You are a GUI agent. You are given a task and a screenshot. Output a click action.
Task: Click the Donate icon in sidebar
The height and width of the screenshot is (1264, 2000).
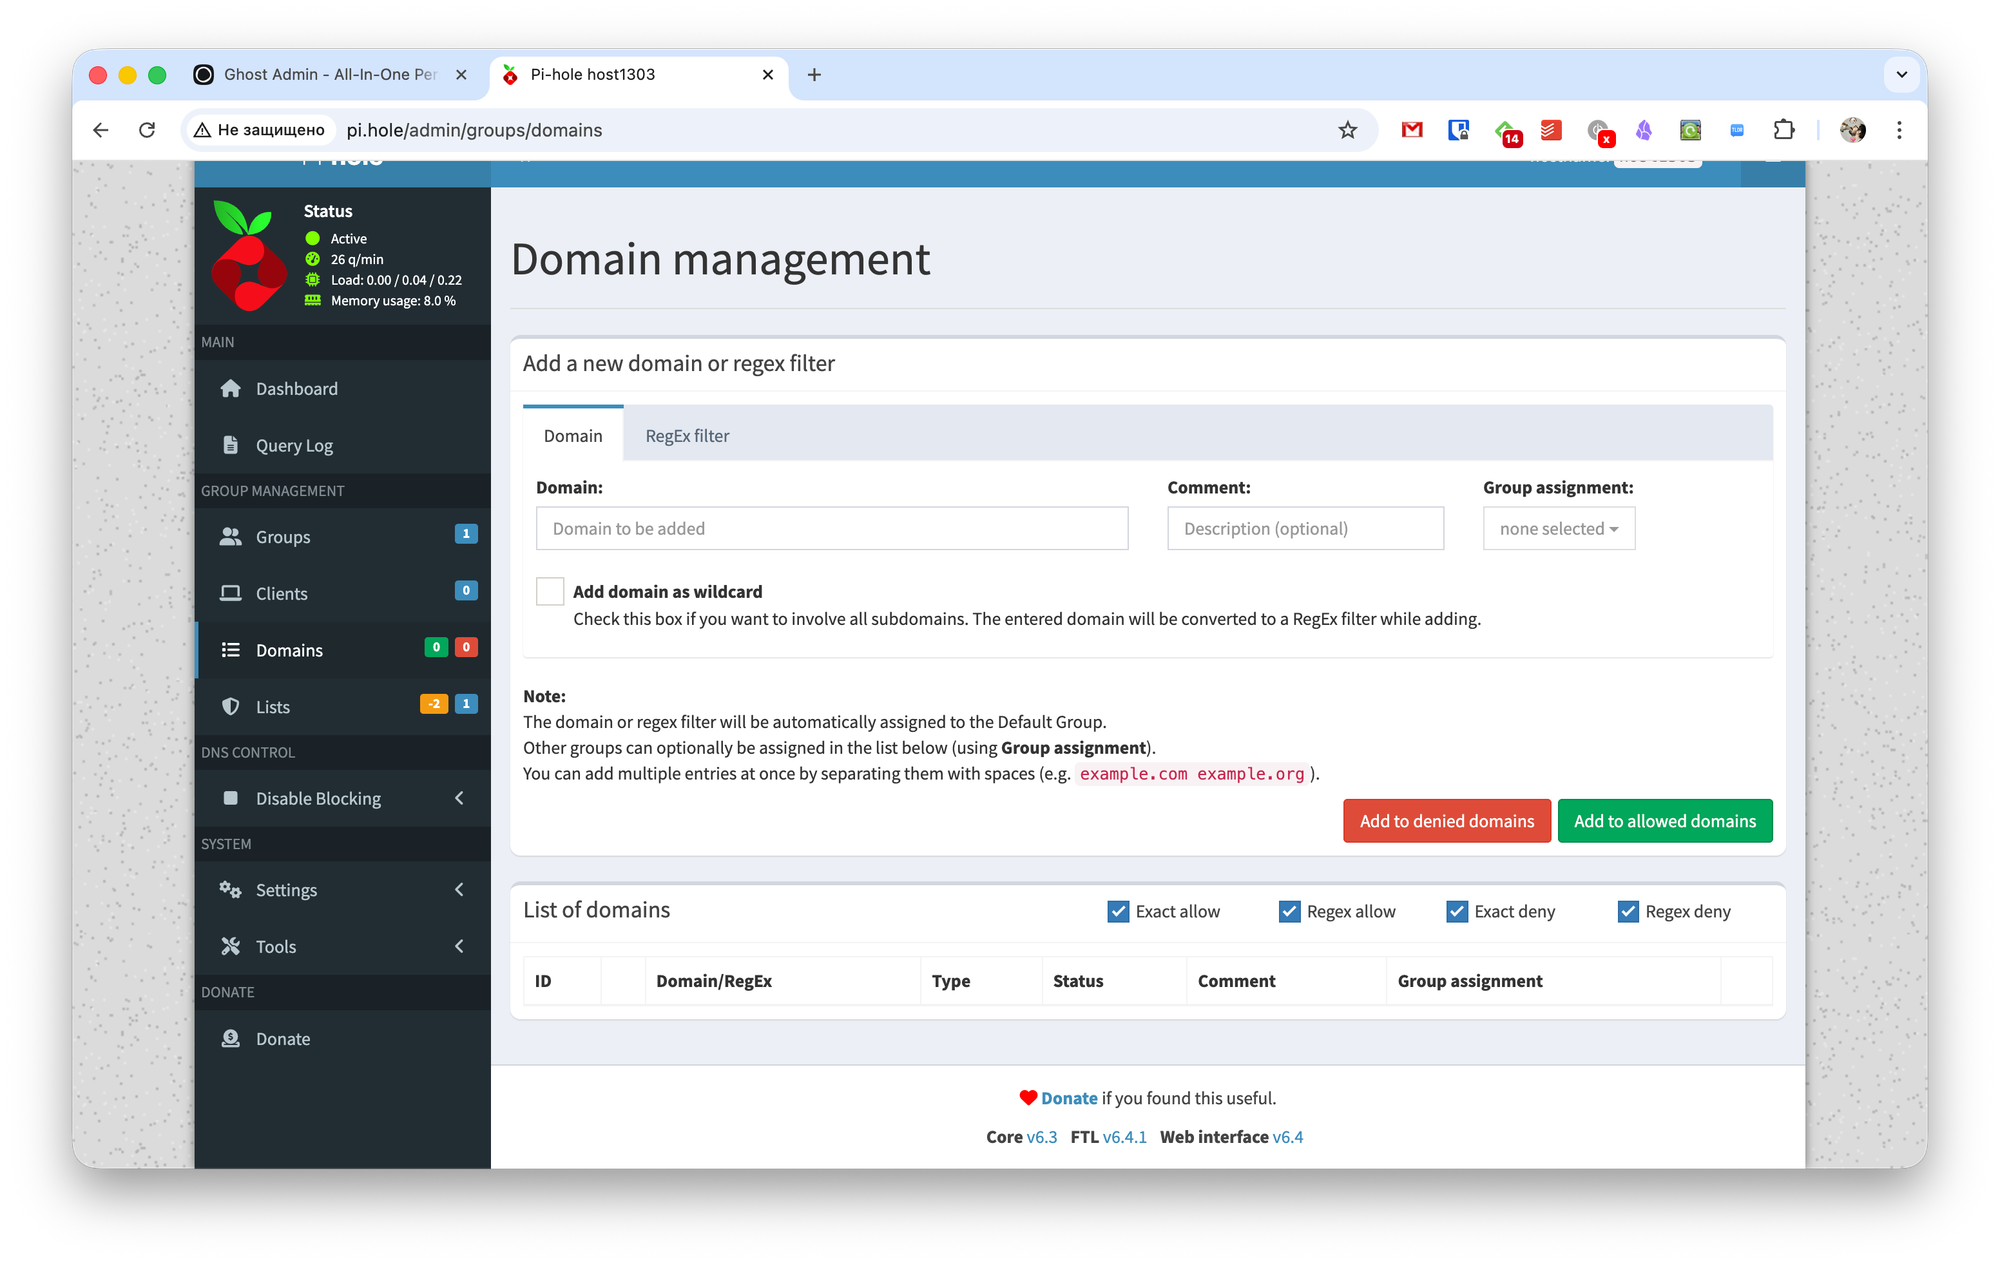tap(231, 1039)
